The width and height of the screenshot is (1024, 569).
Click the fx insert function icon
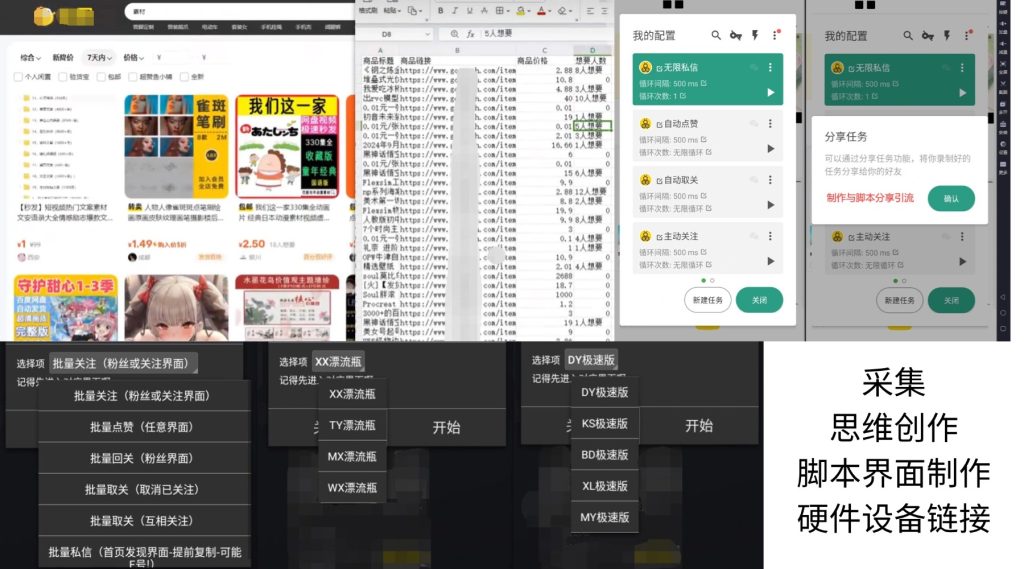470,33
